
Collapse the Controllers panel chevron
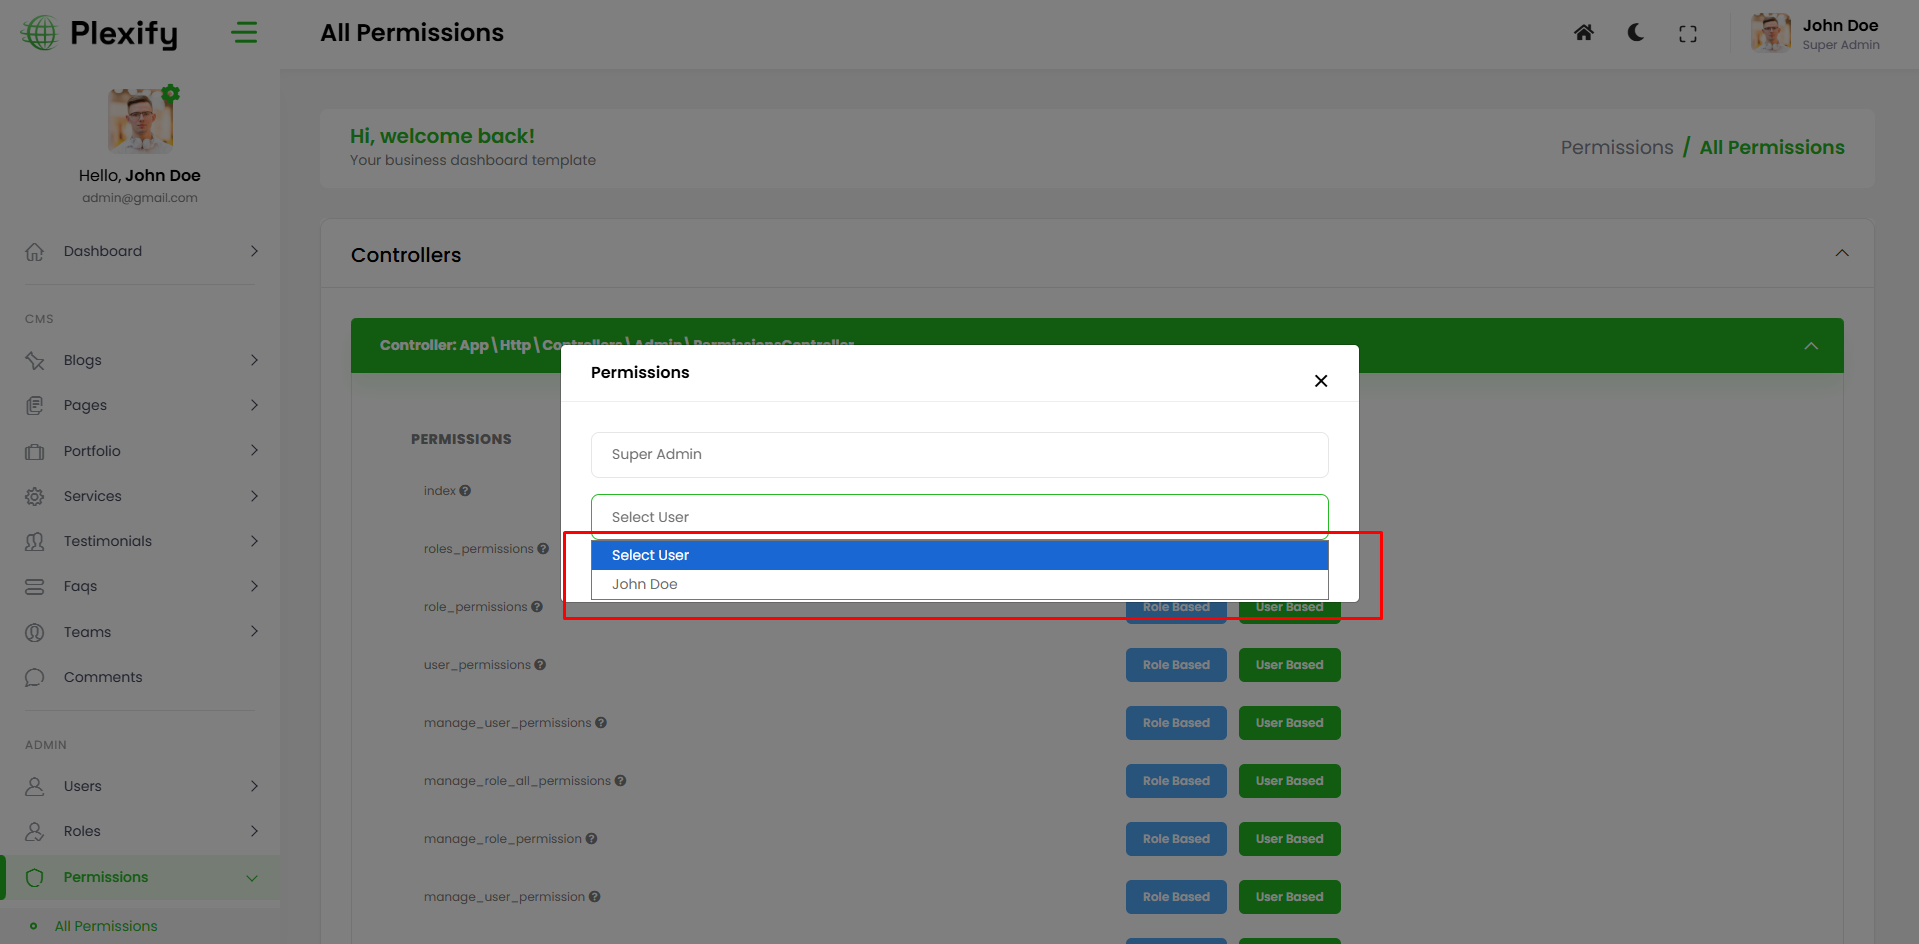[1841, 254]
